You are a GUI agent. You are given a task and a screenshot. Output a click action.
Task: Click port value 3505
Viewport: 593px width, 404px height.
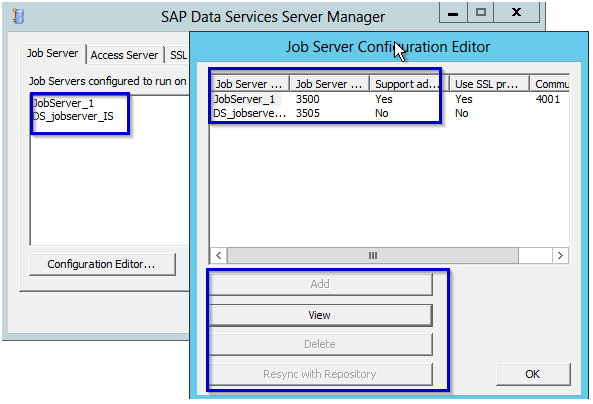(307, 113)
